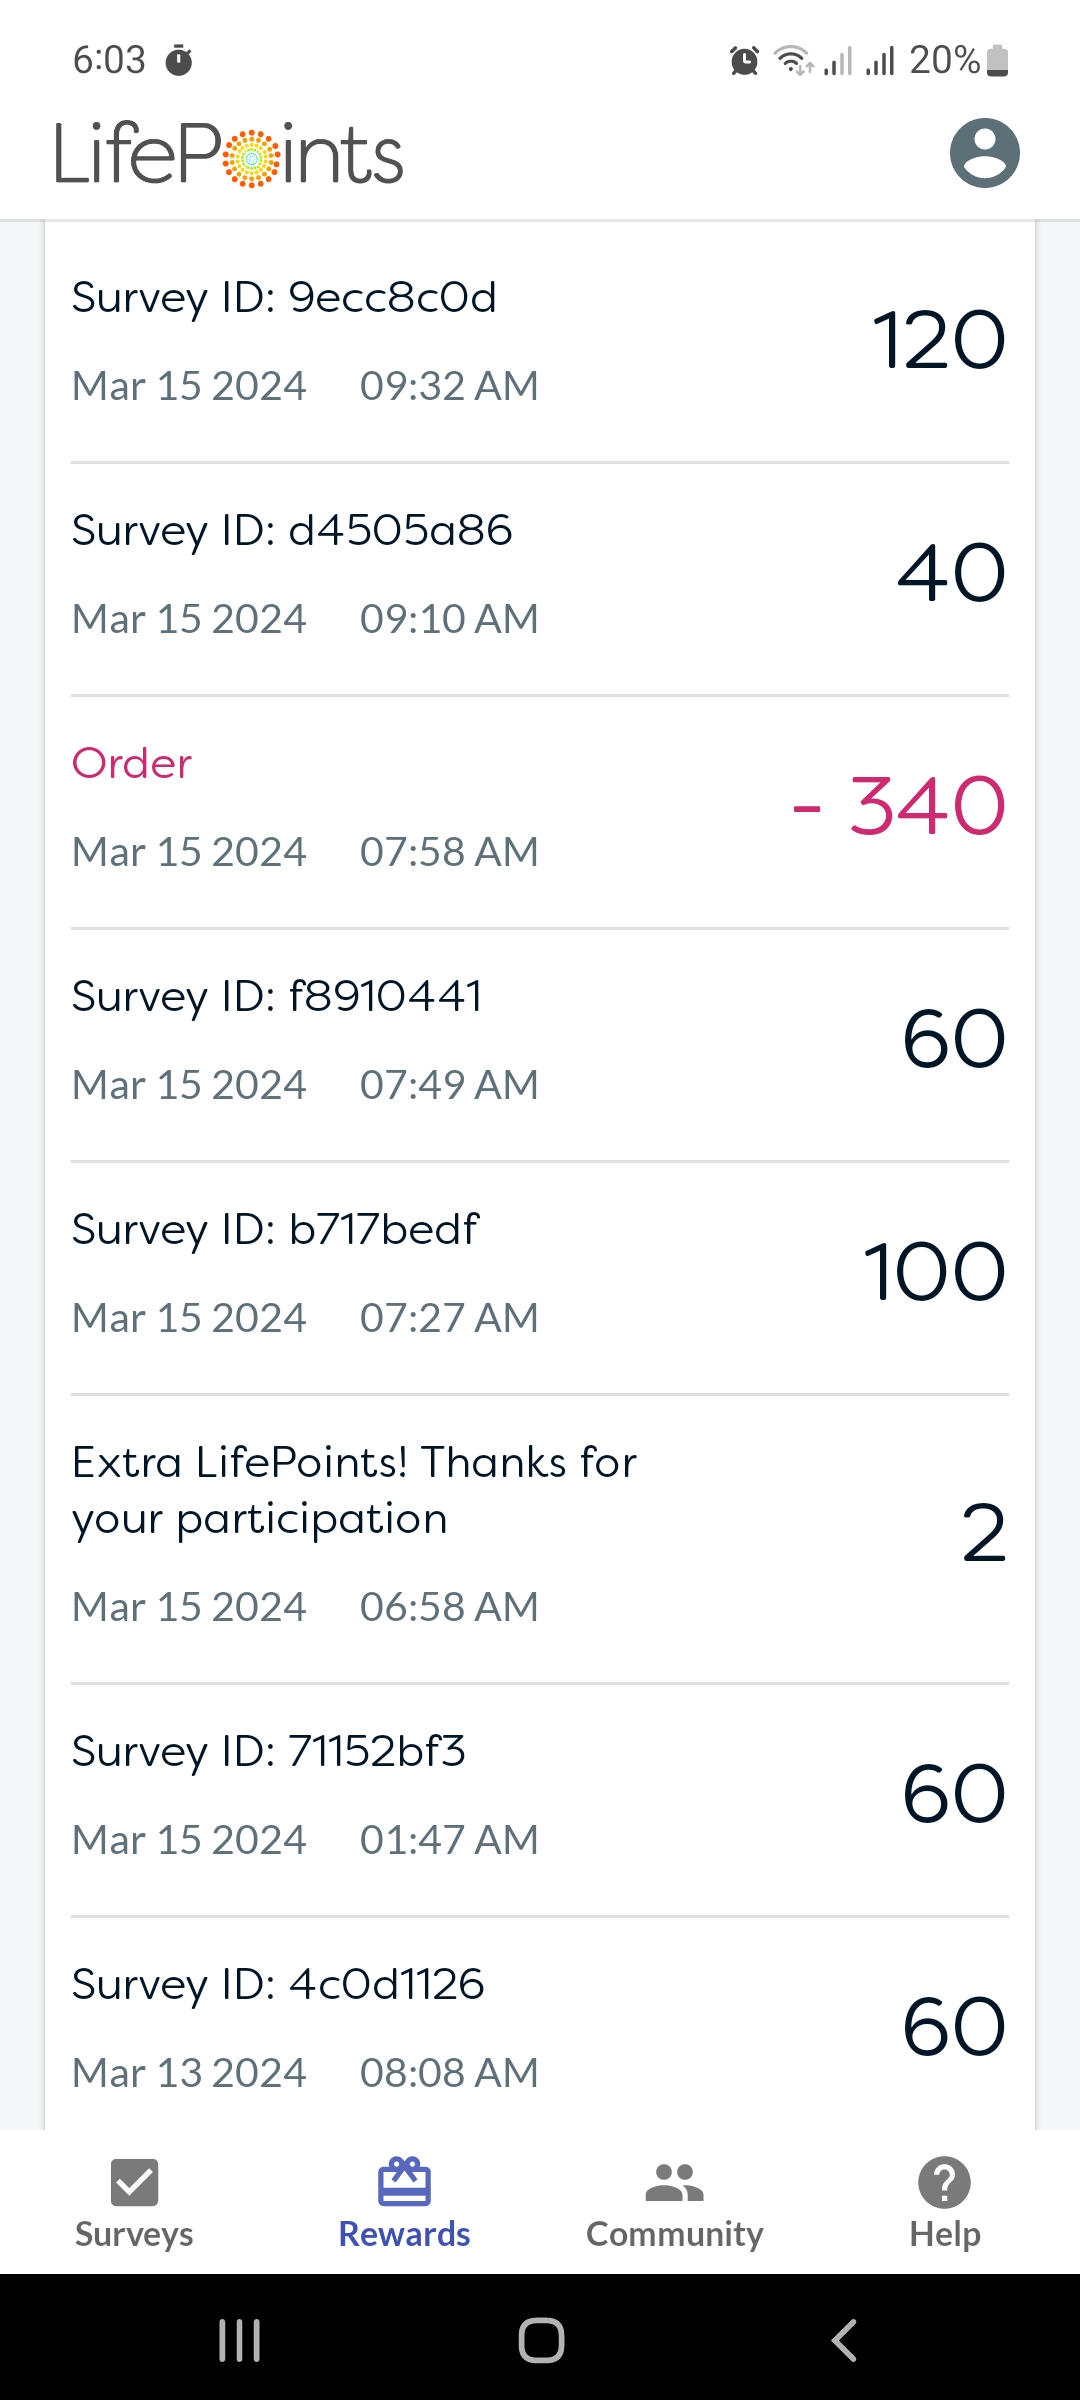1080x2400 pixels.
Task: Select Survey ID d4505a86 entry
Action: [540, 579]
